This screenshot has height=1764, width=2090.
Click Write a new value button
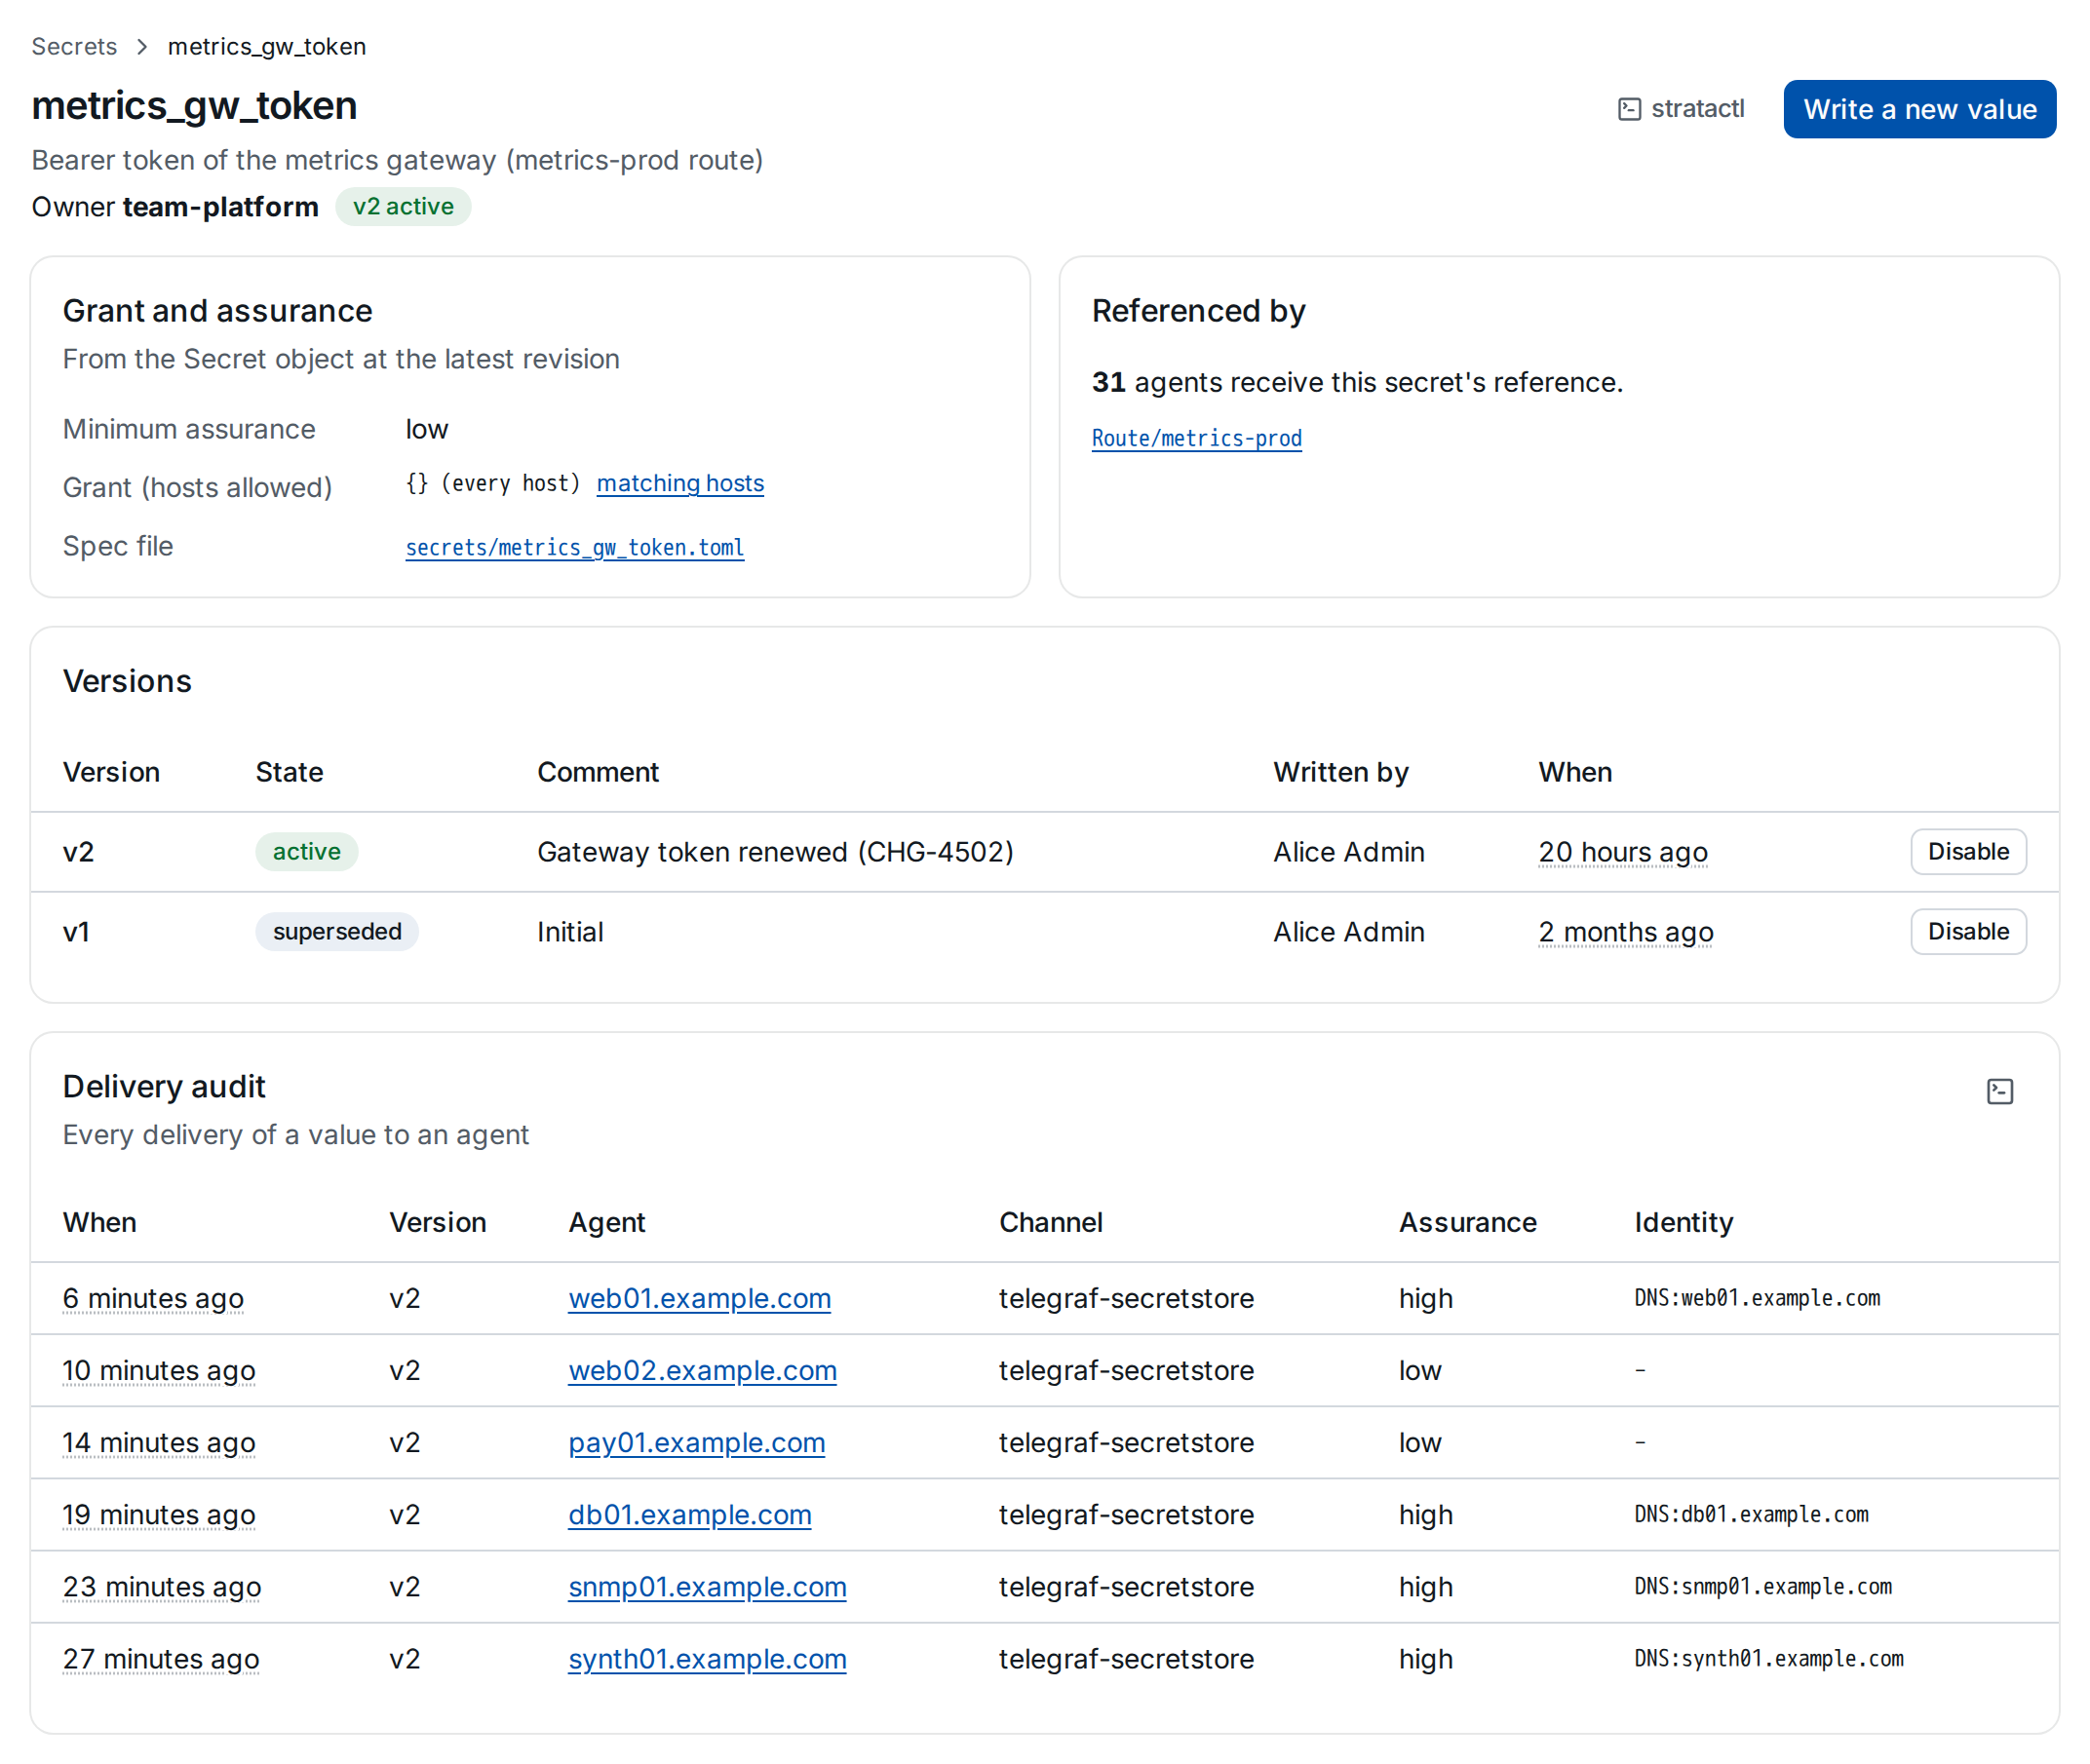pyautogui.click(x=1919, y=109)
